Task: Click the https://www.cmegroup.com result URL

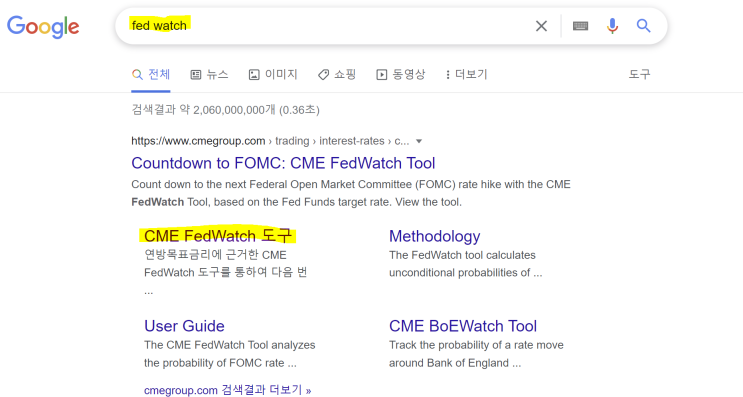Action: [198, 141]
